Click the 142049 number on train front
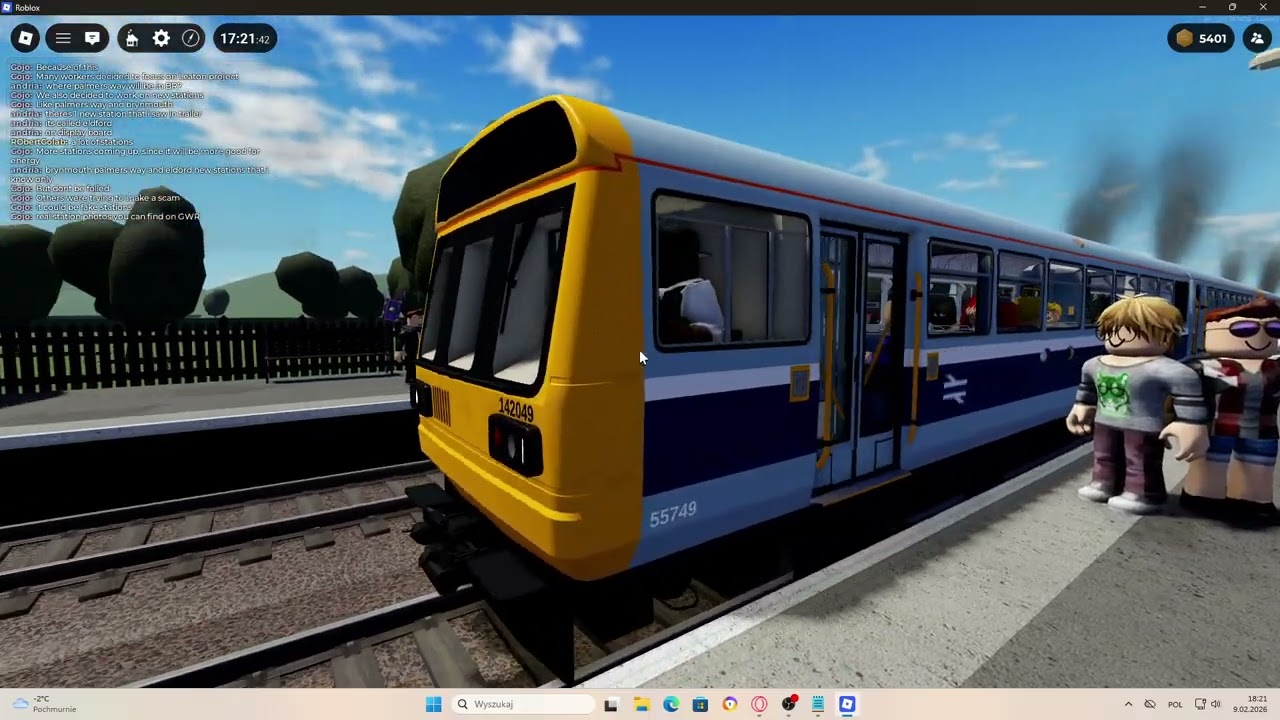This screenshot has height=720, width=1280. [516, 410]
